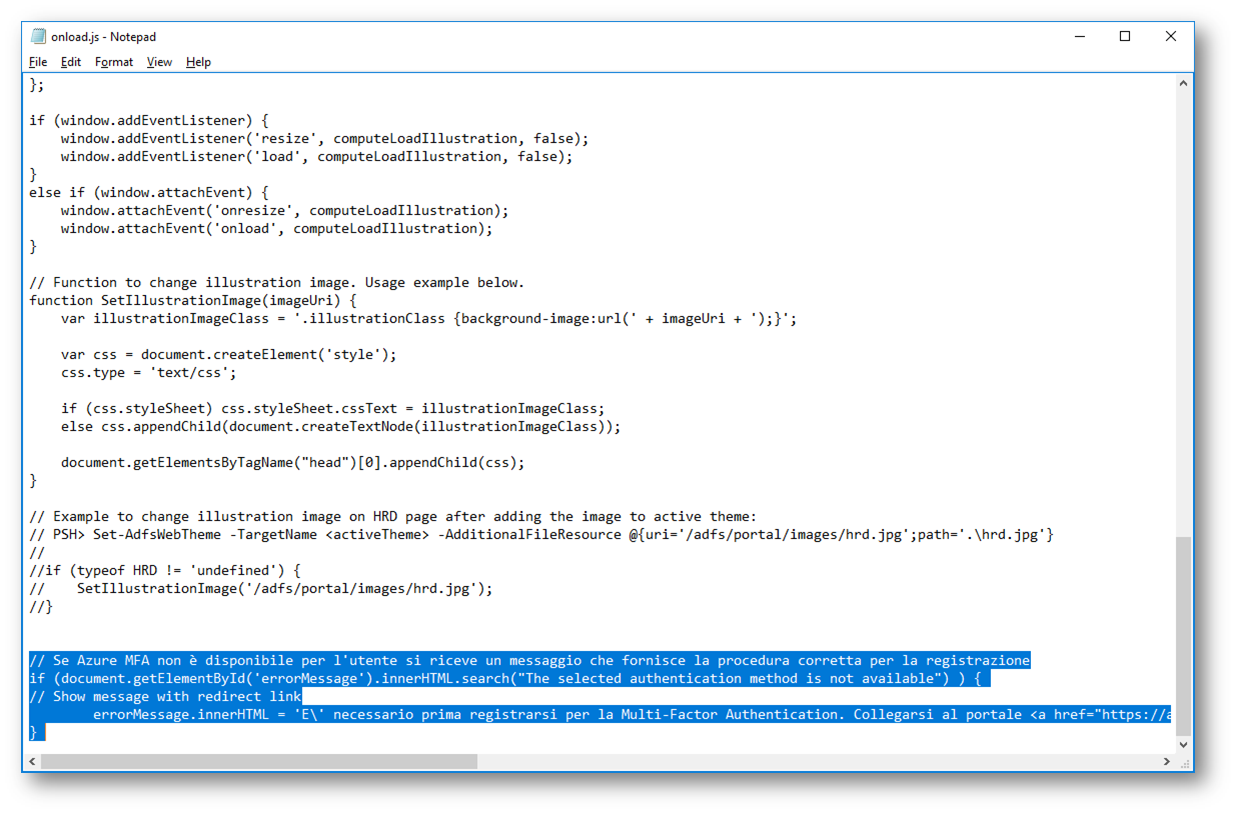Click the horizontal scrollbar left arrow
The width and height of the screenshot is (1237, 815).
[33, 762]
